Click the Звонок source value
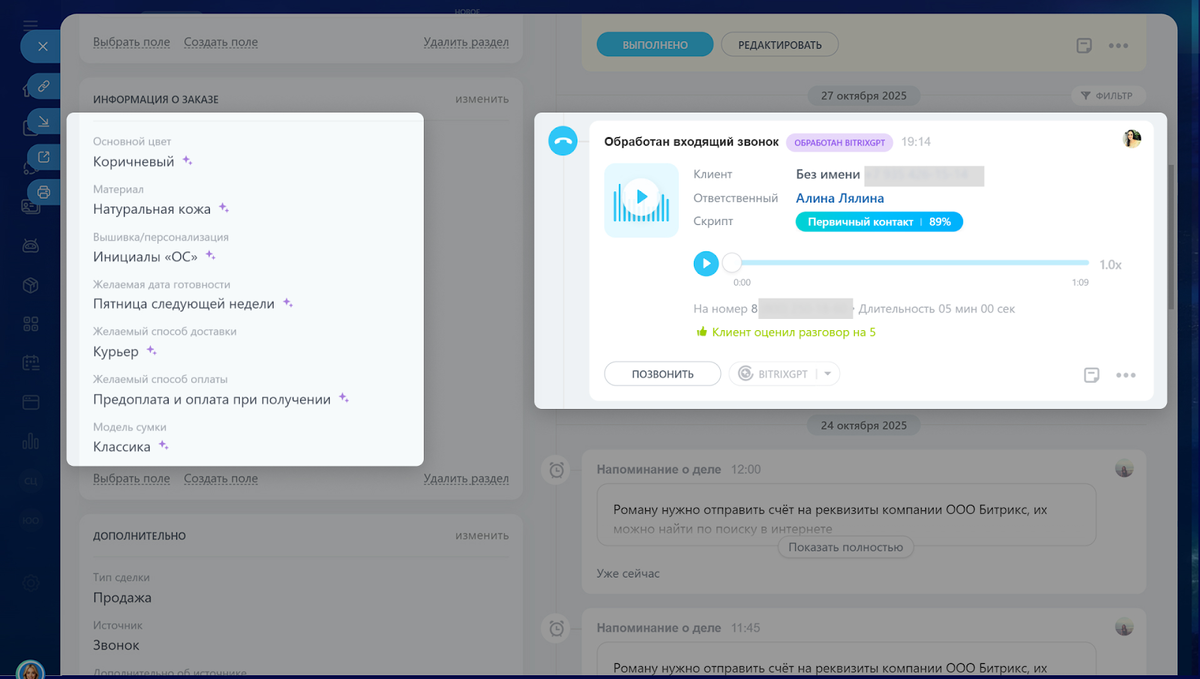1200x679 pixels. (x=116, y=645)
